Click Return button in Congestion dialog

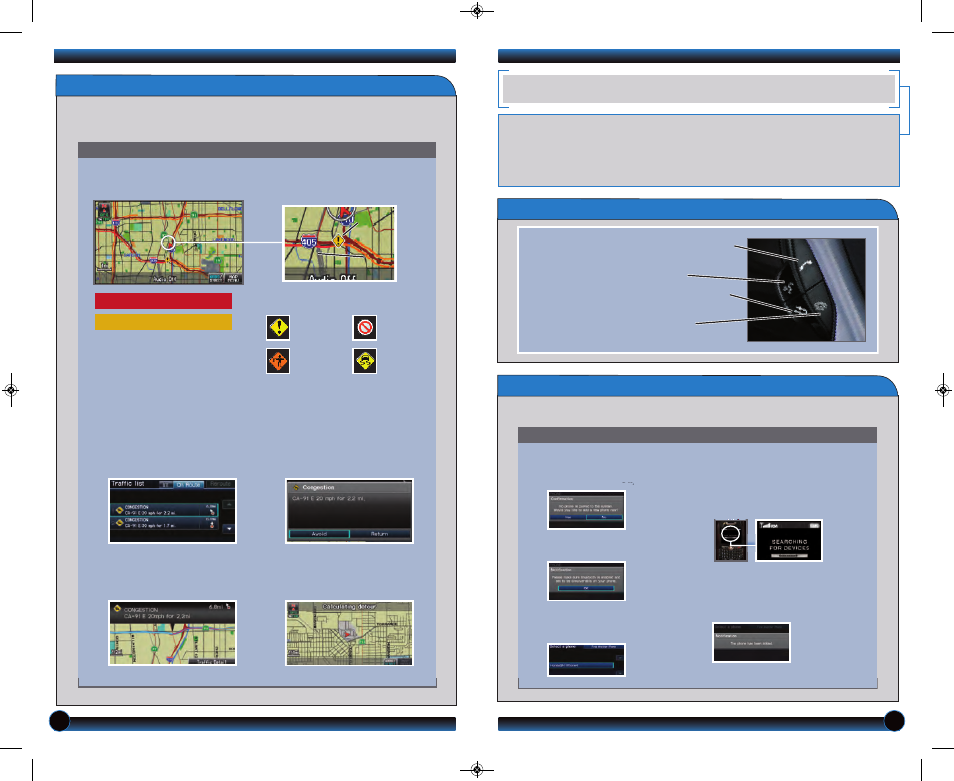tap(380, 534)
